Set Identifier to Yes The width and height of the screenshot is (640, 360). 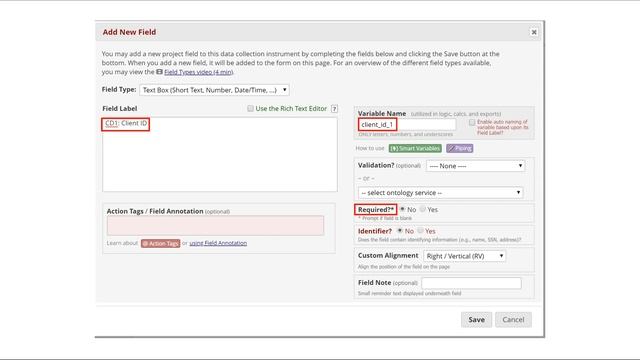(420, 231)
